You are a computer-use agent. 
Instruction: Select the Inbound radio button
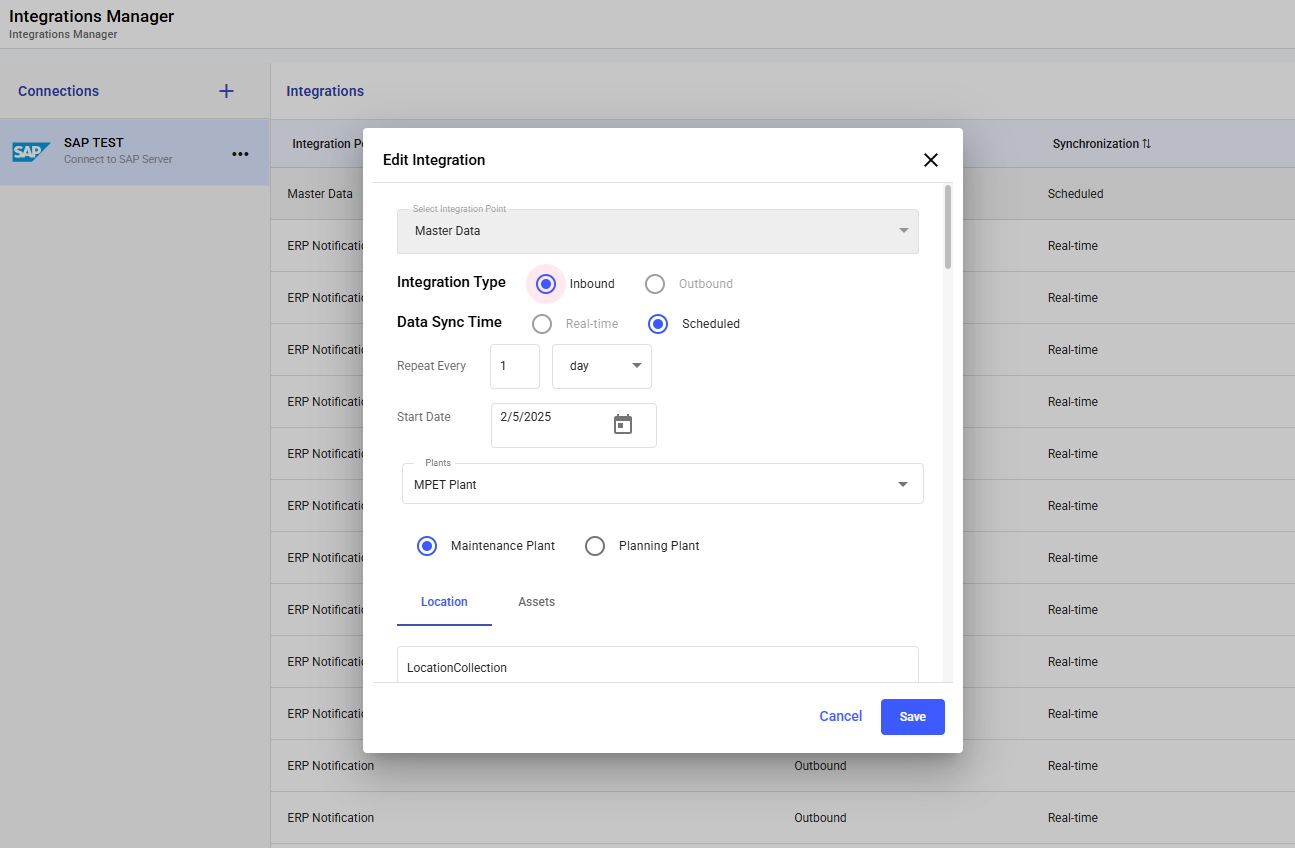546,284
